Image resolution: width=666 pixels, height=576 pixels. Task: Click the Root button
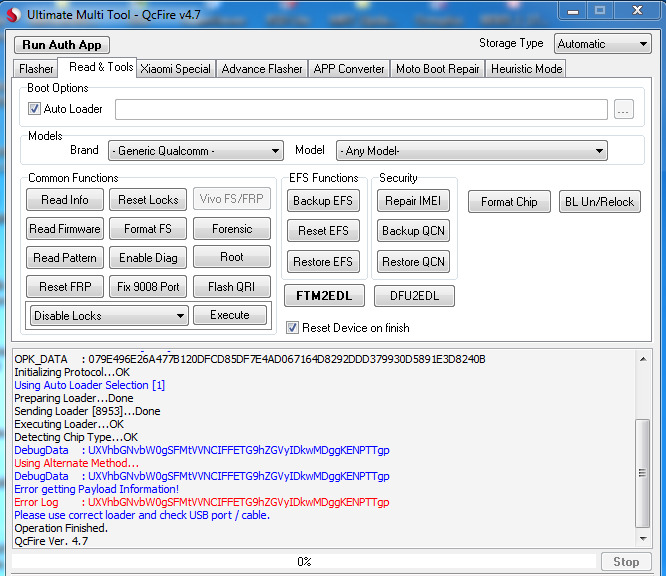click(x=232, y=257)
